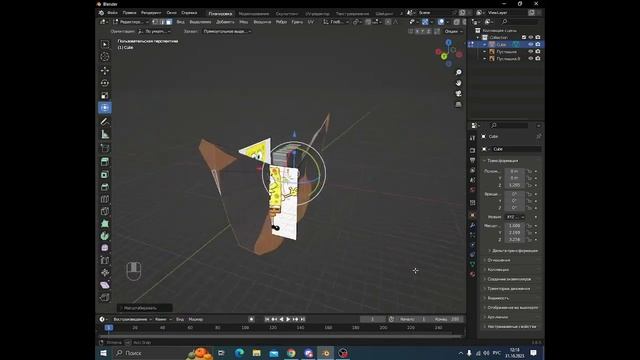Open the Playback popover in the timeline
Screen dimensions: 640x360
tap(133, 319)
